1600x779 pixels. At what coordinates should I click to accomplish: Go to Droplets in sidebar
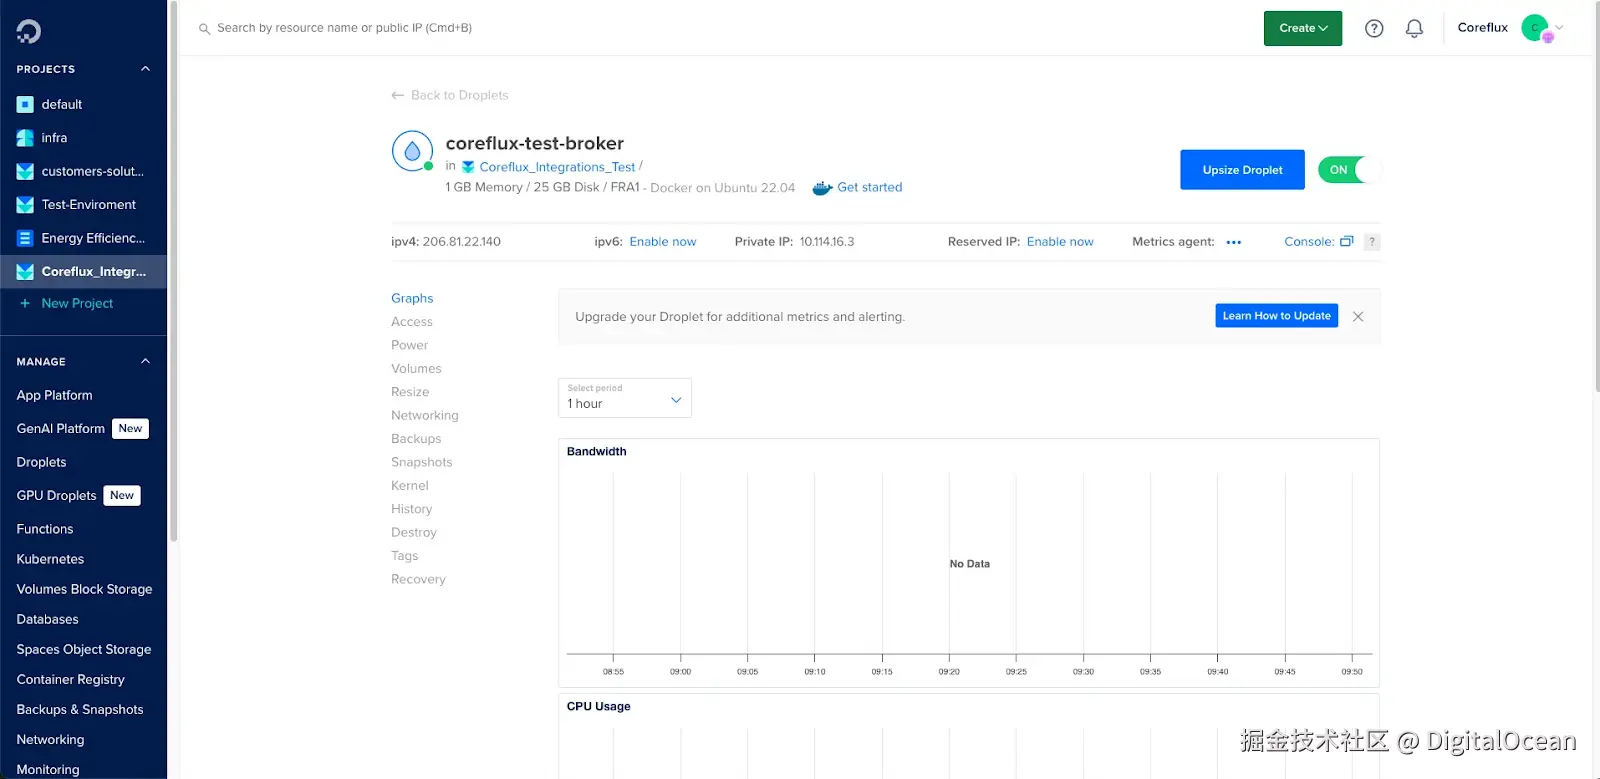pos(42,462)
